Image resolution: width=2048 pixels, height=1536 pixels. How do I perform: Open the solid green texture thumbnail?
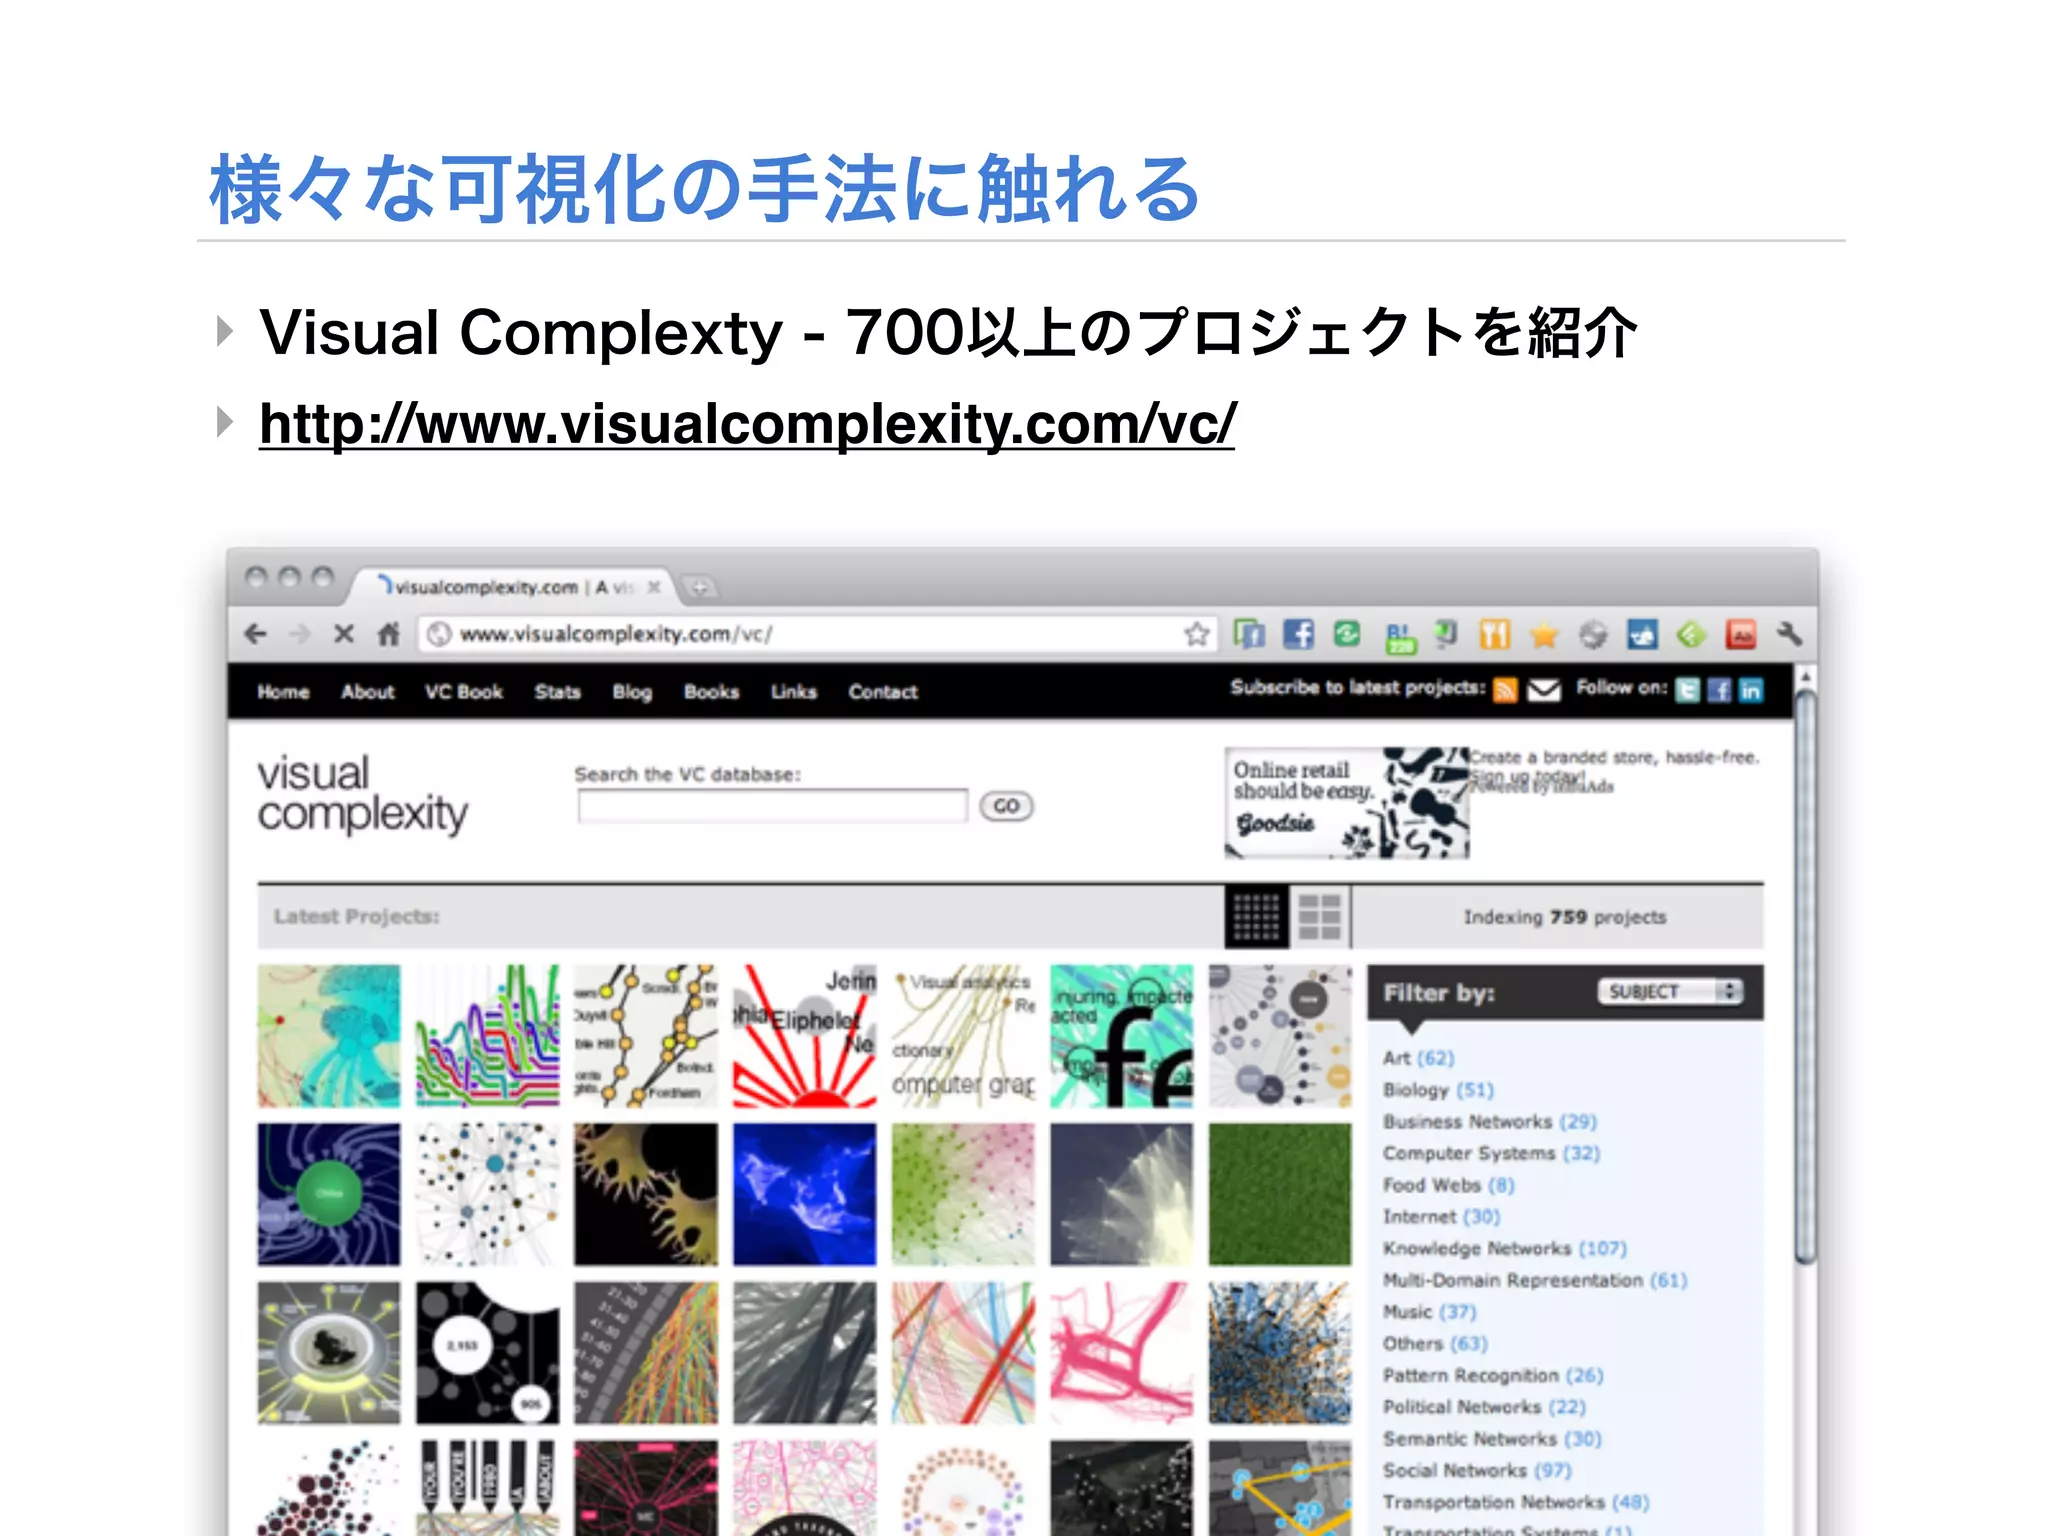click(x=1279, y=1195)
